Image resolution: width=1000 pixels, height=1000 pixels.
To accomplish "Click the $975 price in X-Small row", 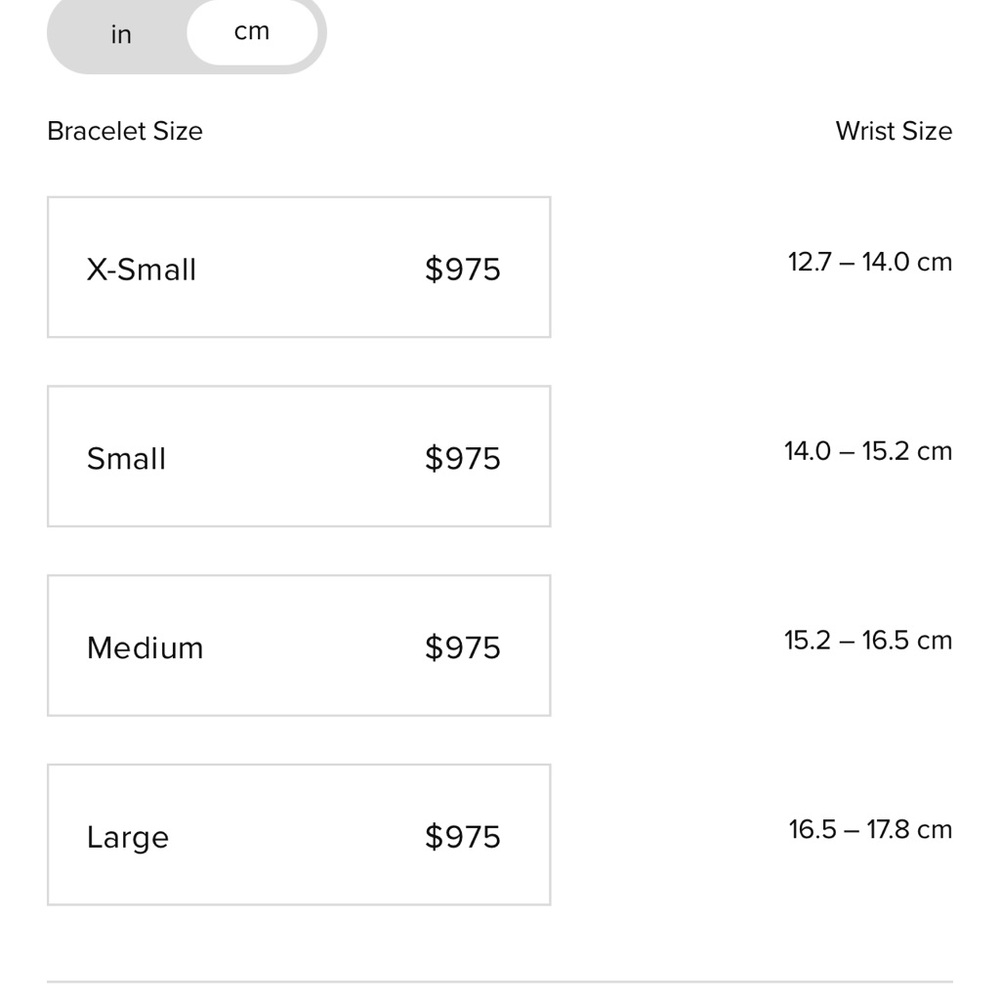I will point(462,270).
